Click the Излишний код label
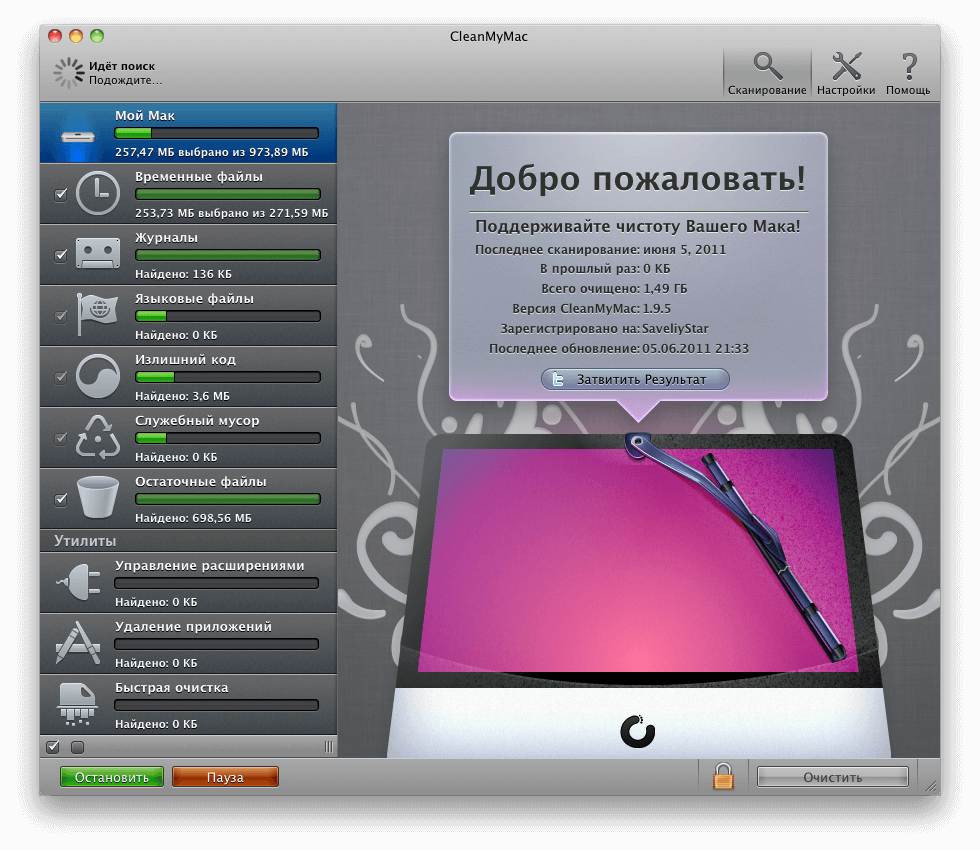Viewport: 980px width, 850px height. 185,360
